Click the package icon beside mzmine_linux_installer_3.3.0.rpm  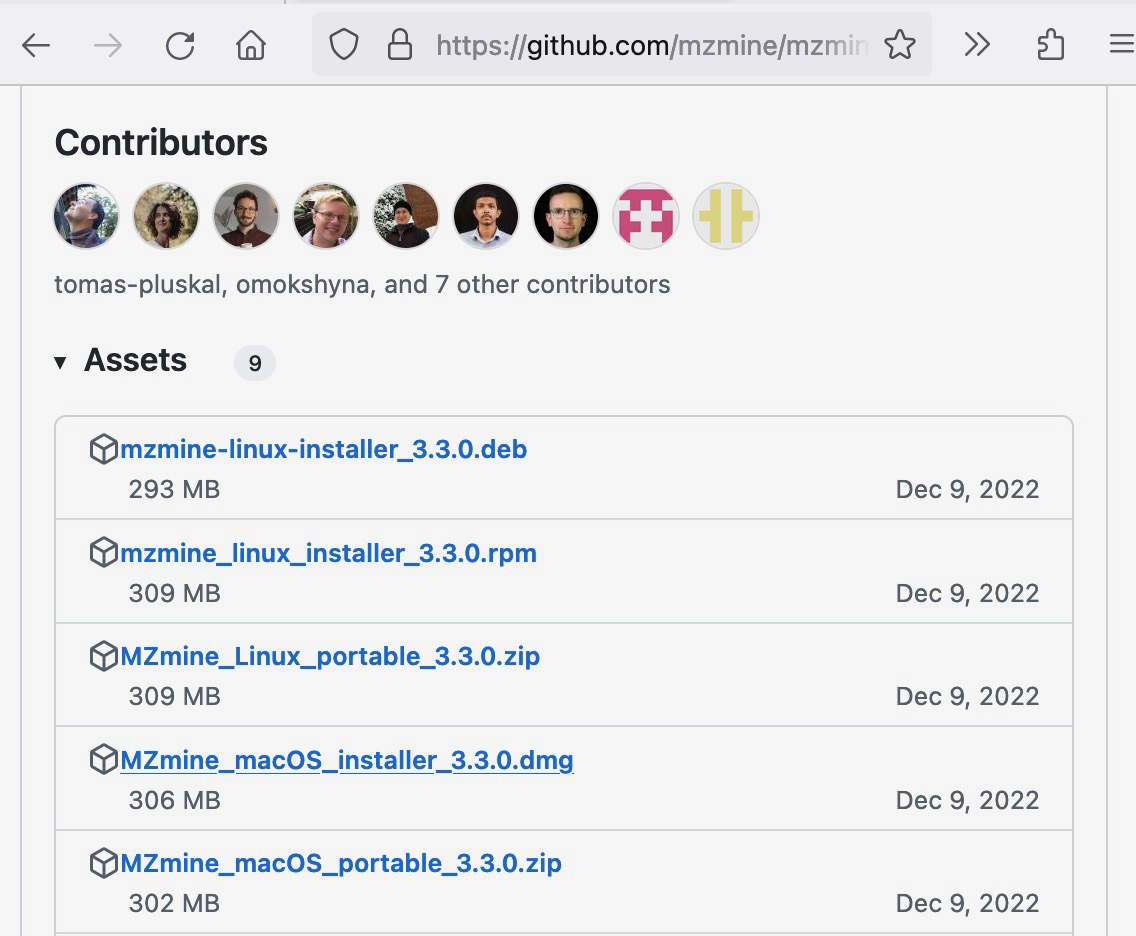104,552
